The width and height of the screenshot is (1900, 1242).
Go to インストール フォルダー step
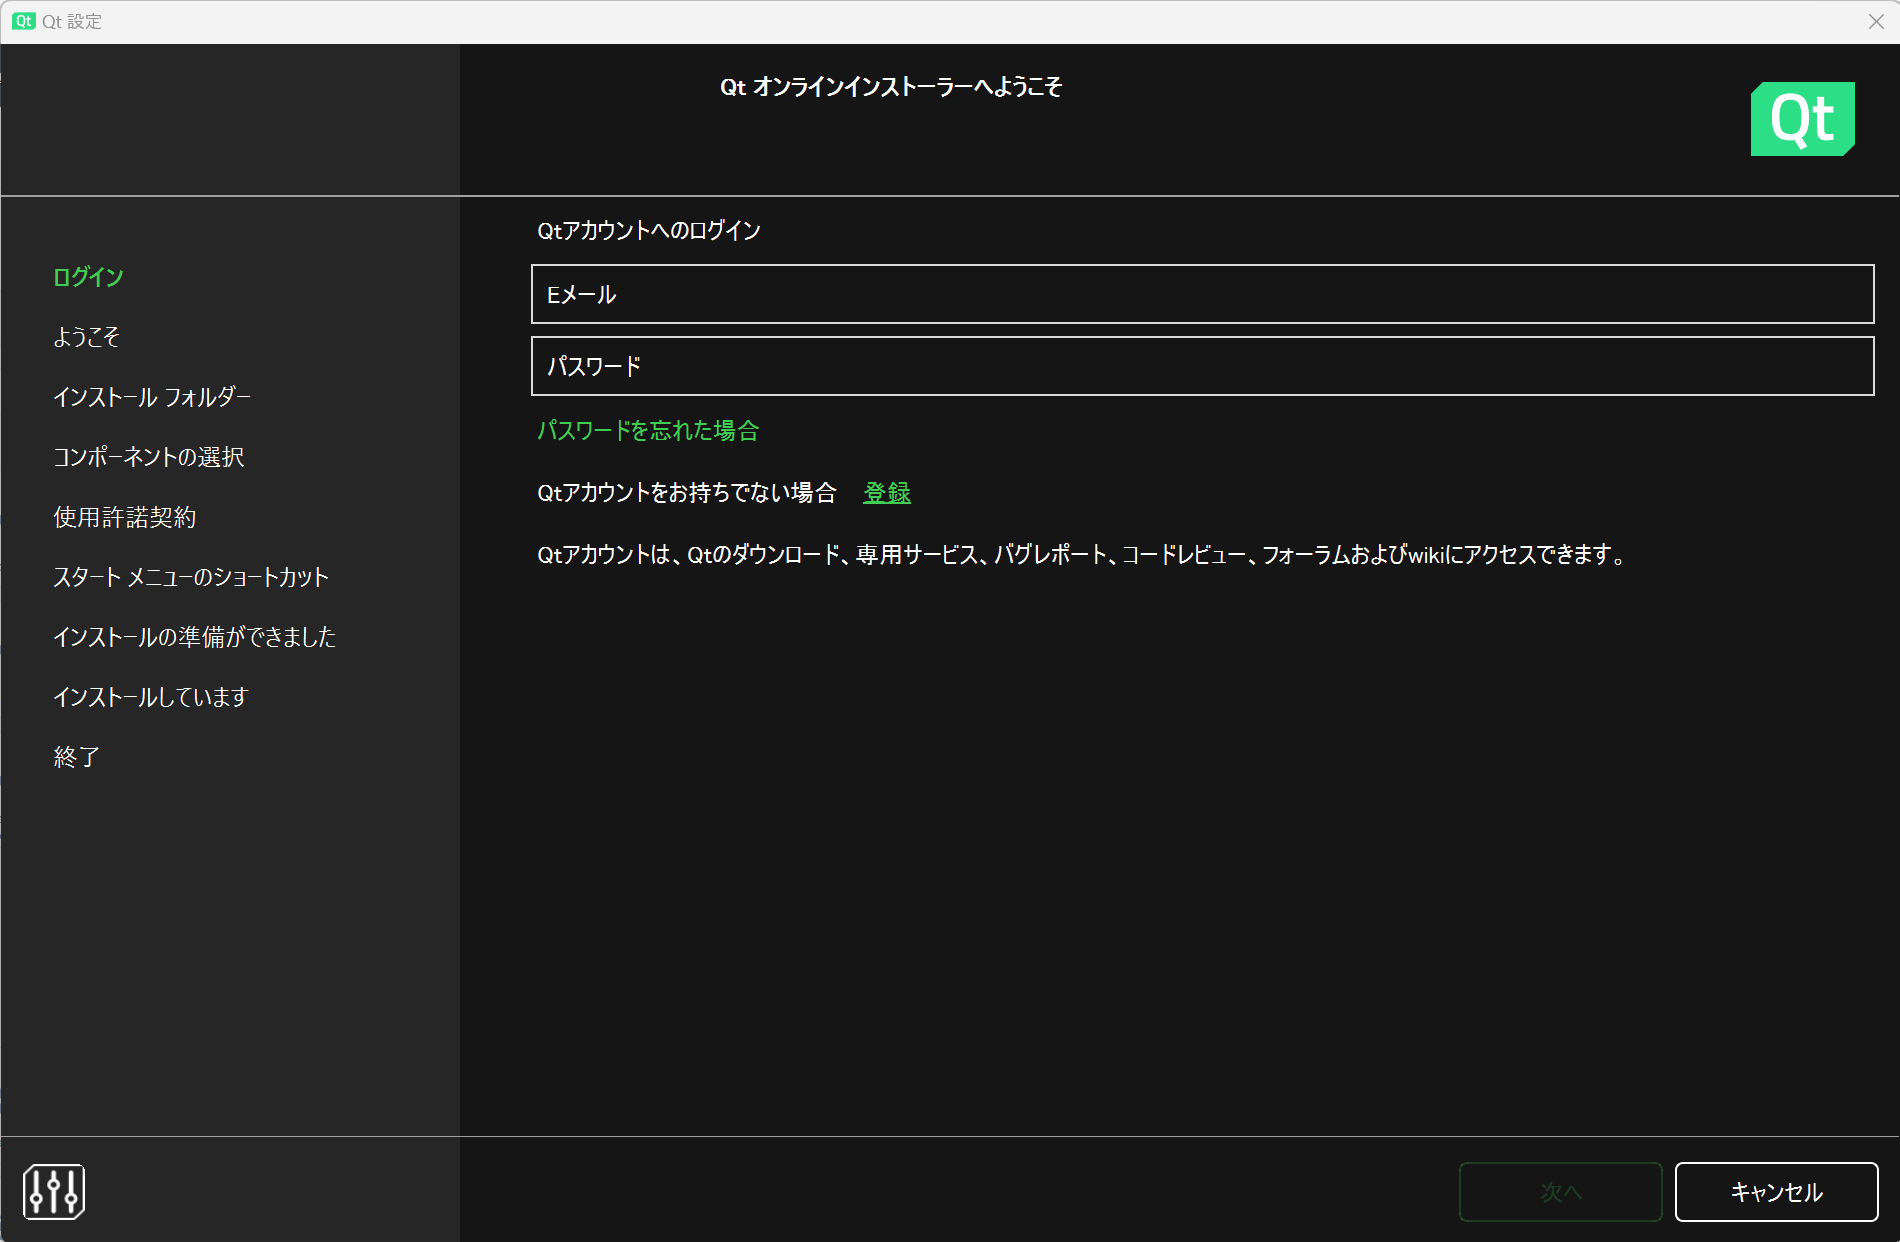(x=152, y=397)
